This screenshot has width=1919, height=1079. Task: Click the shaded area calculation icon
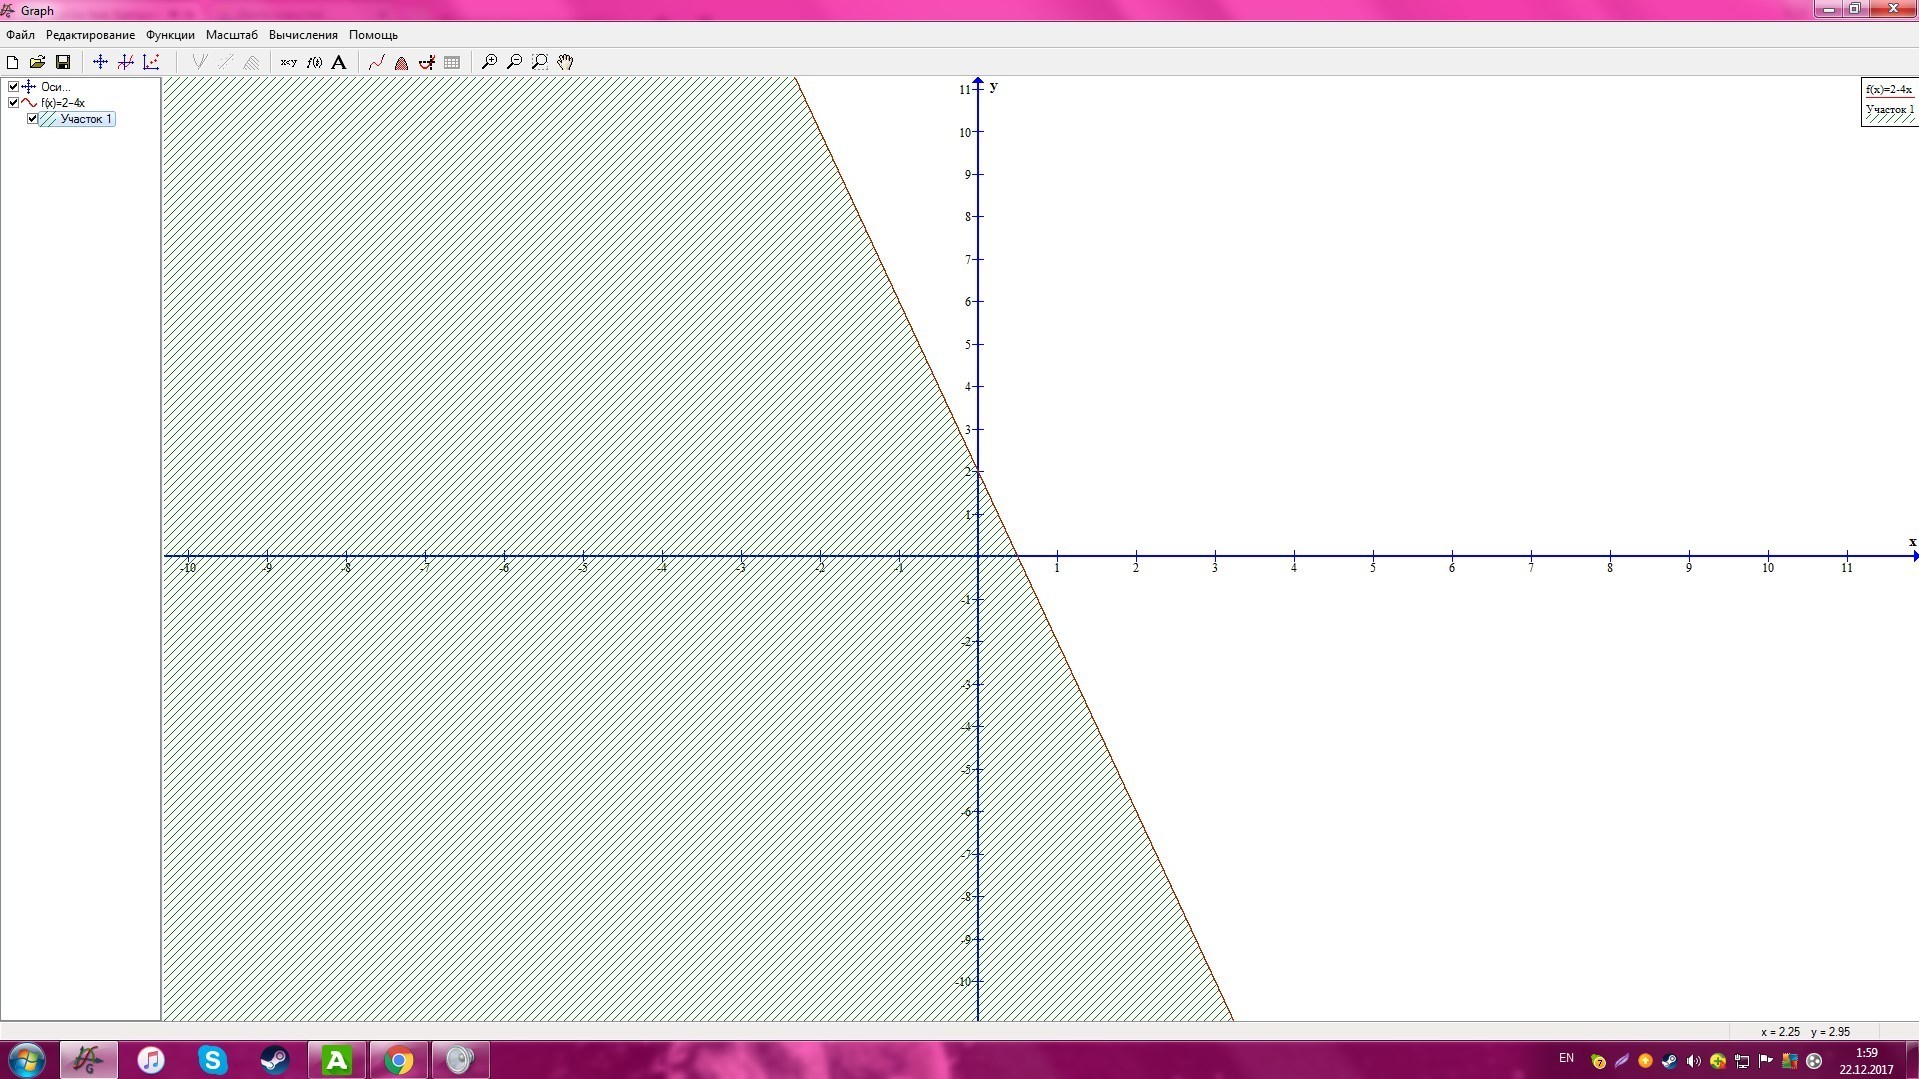click(x=401, y=62)
